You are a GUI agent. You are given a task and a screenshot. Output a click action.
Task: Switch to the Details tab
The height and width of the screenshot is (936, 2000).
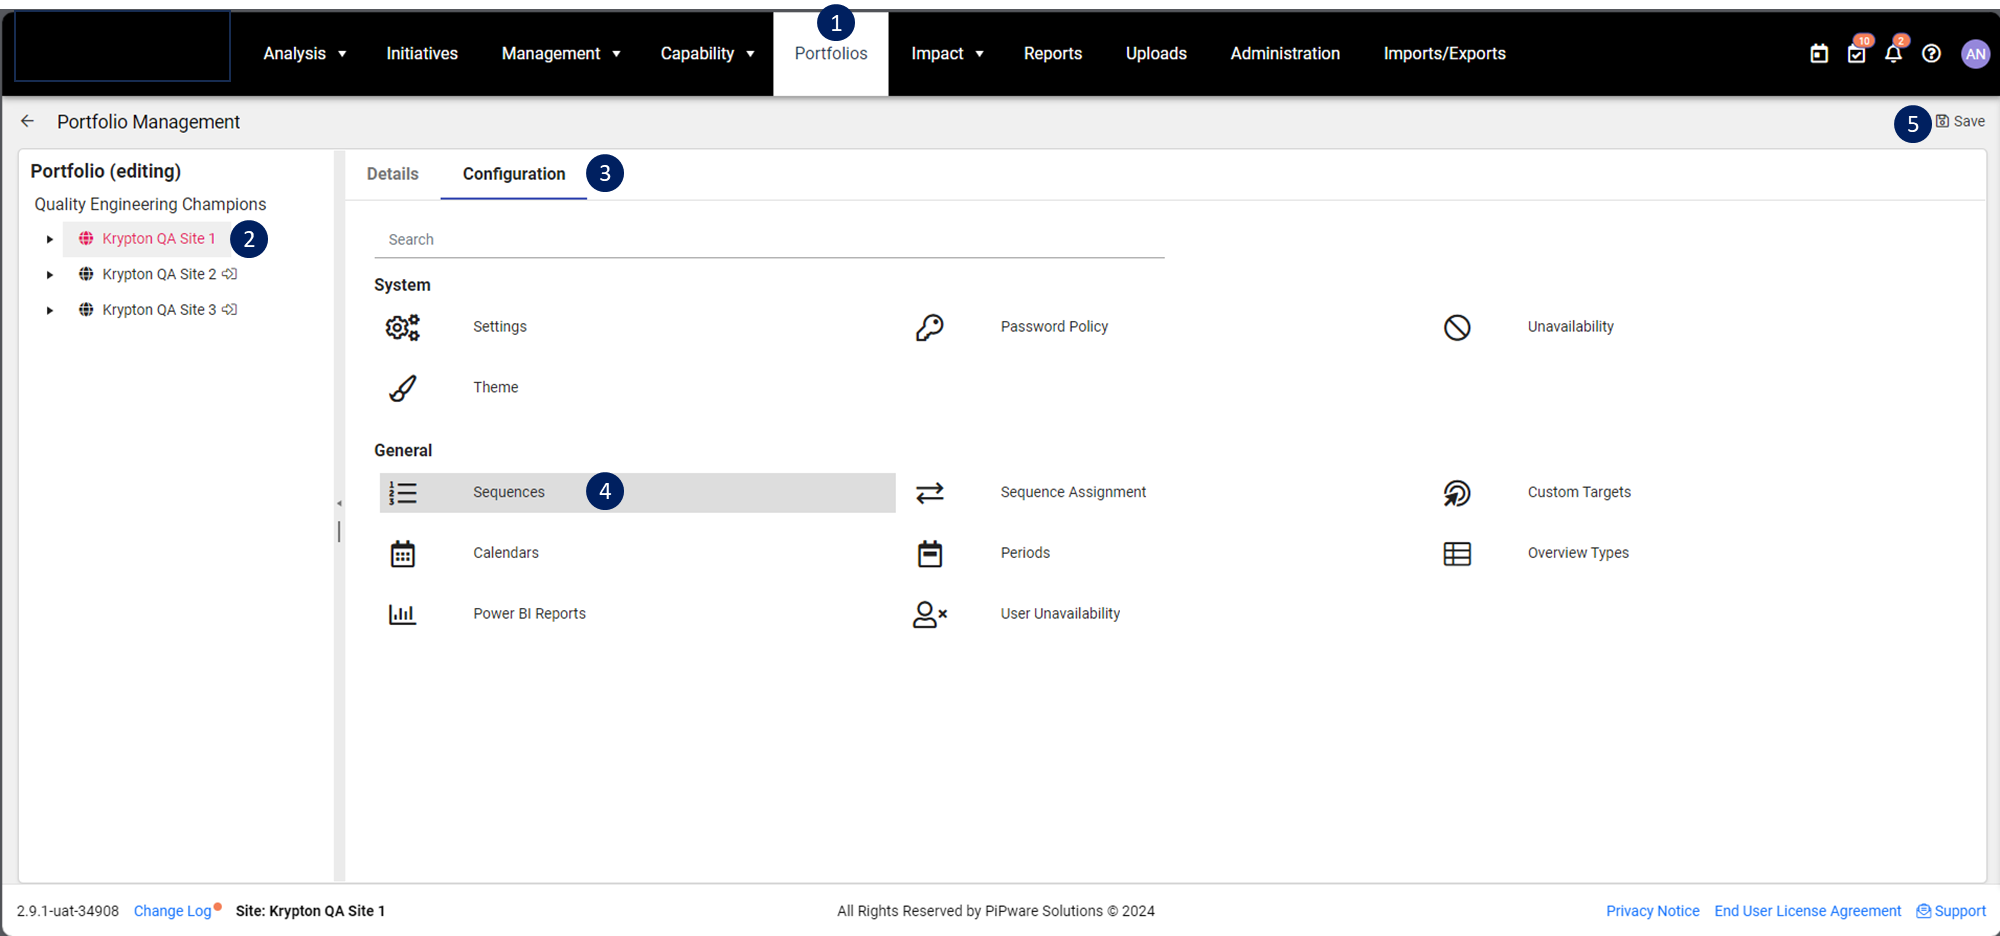392,174
